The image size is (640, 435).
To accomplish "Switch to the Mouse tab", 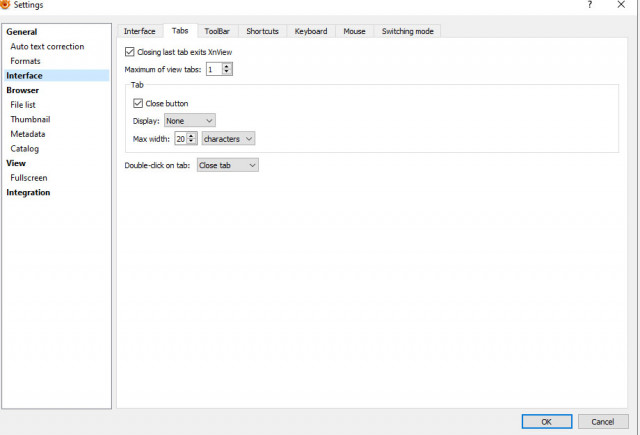I will (354, 31).
